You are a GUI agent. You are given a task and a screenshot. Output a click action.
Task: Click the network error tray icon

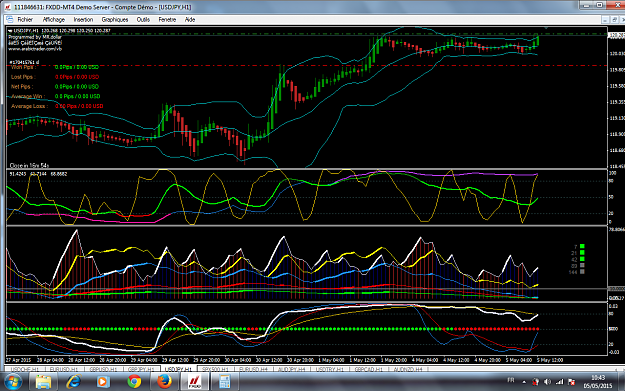(x=535, y=382)
